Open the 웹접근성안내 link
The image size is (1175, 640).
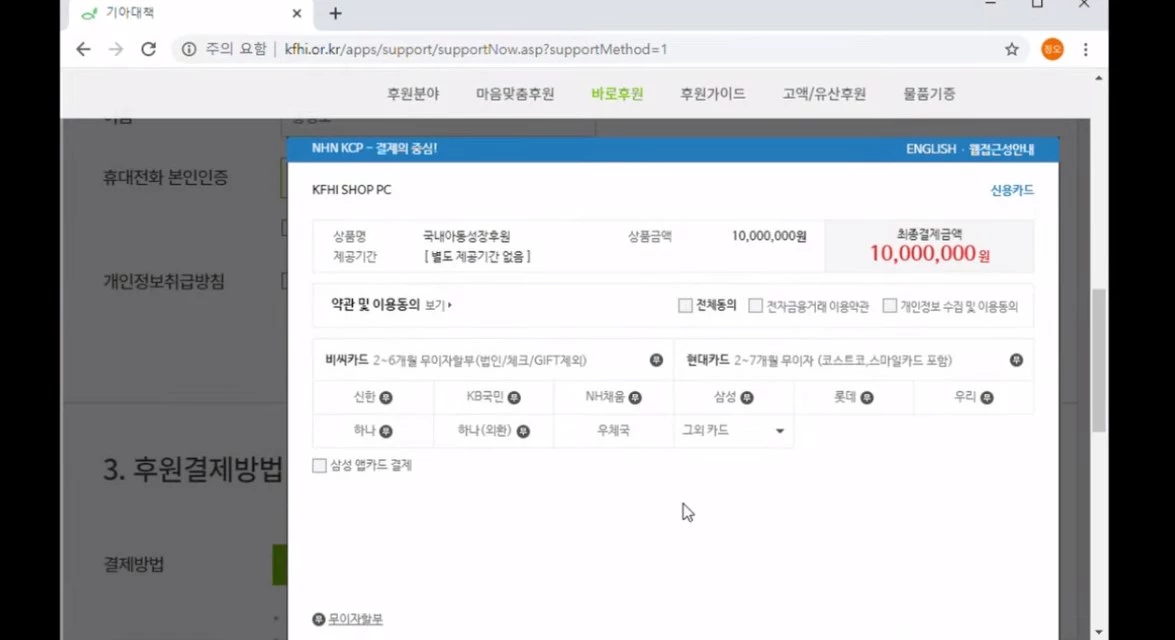coord(1001,149)
